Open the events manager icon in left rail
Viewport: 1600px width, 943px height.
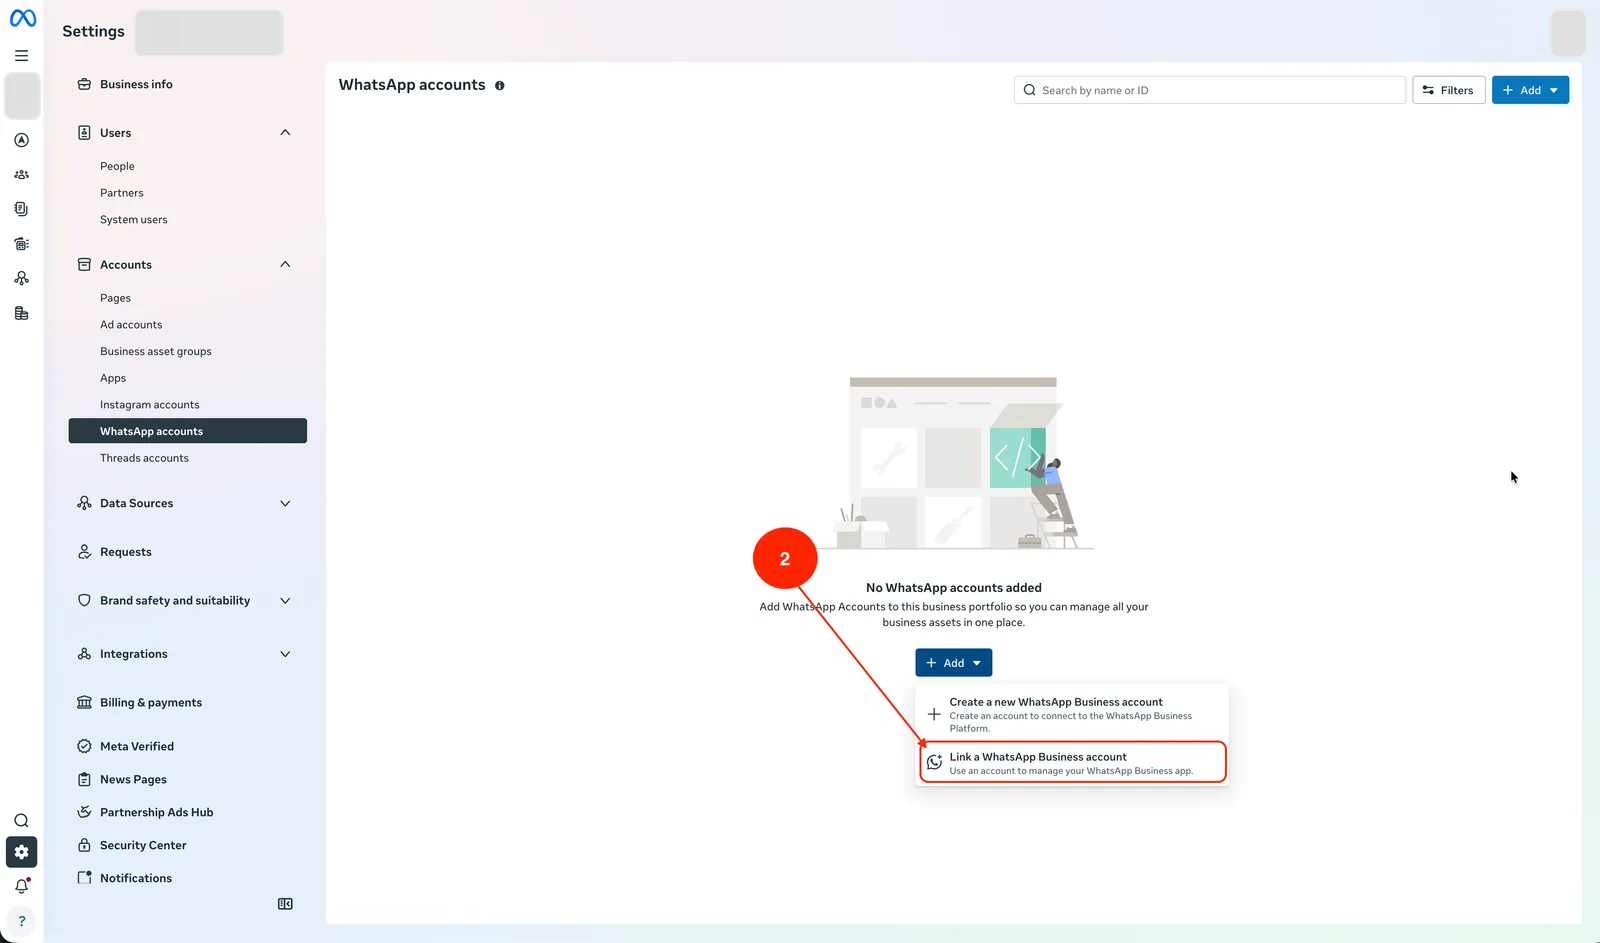21,244
